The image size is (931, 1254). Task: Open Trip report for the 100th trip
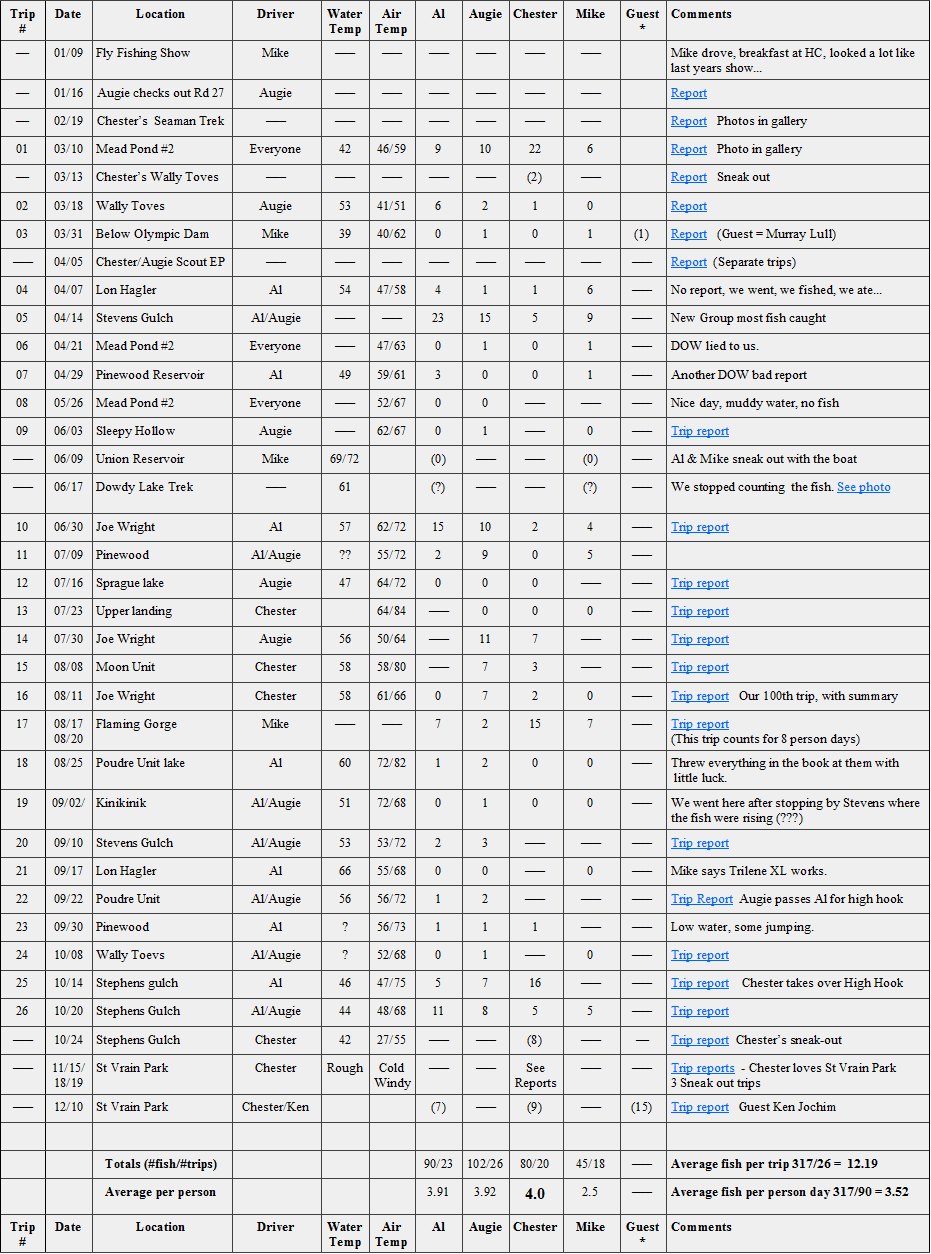(x=700, y=696)
